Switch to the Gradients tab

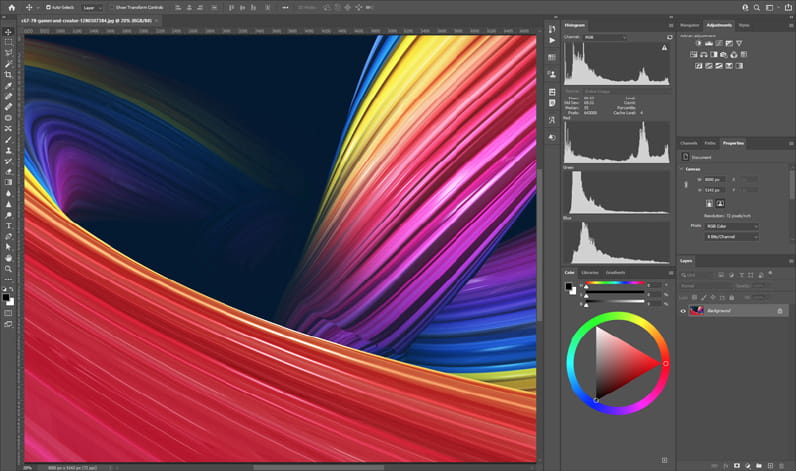click(x=615, y=272)
